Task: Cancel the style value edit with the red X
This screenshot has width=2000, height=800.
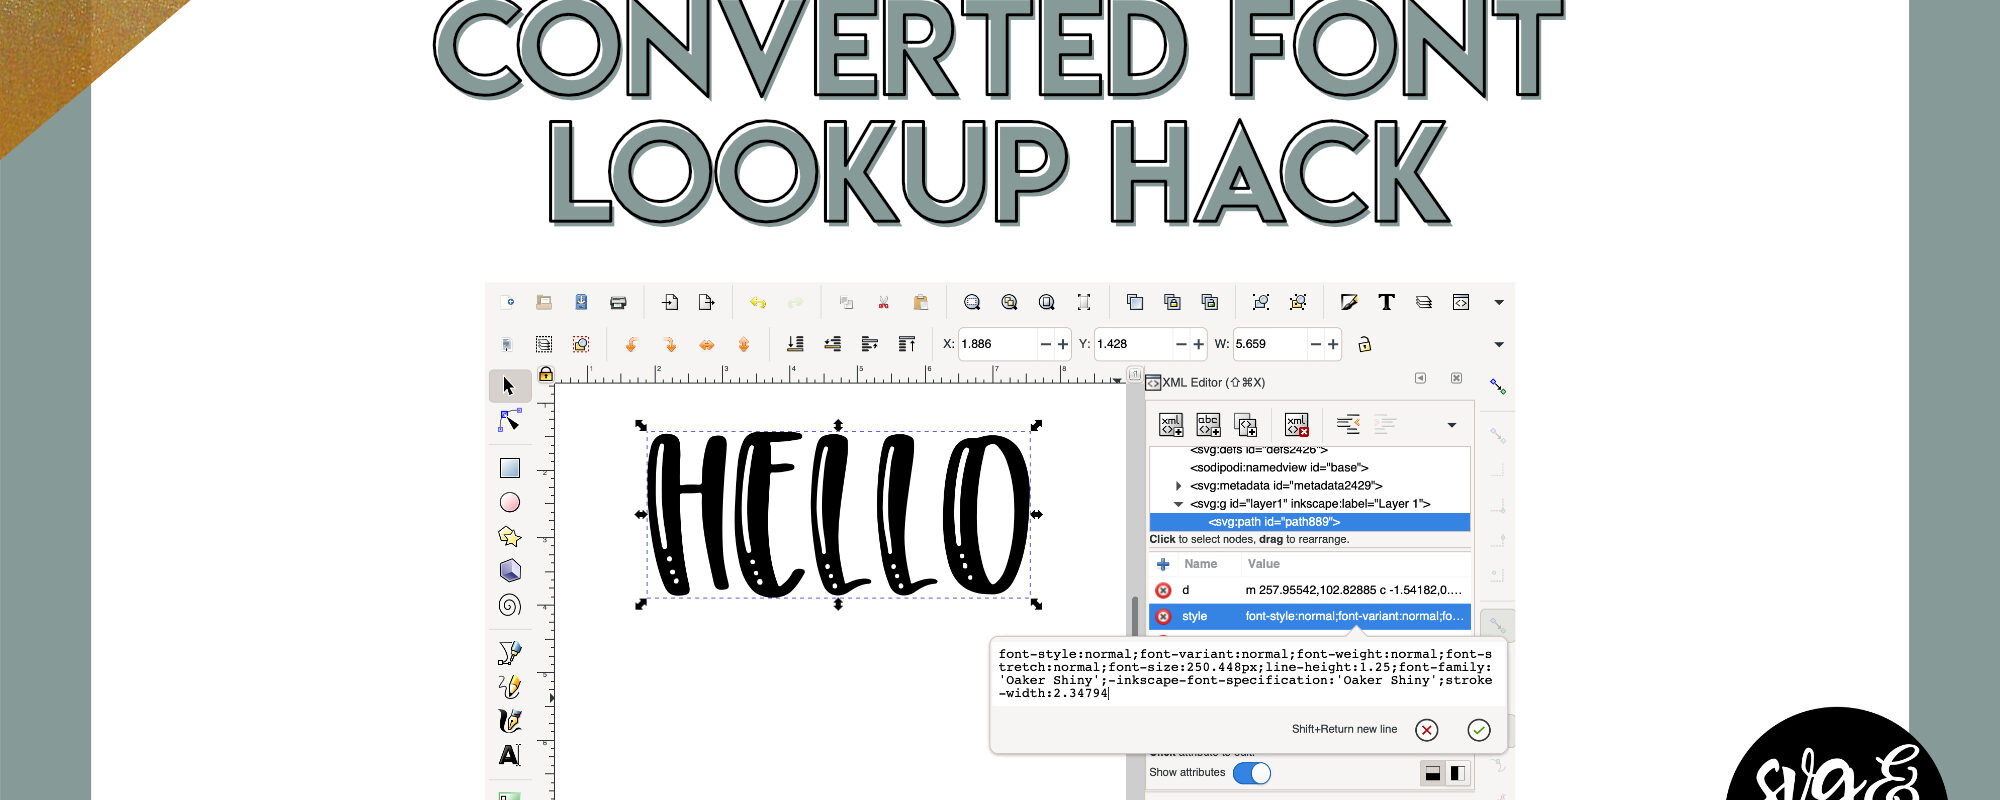Action: [1427, 730]
